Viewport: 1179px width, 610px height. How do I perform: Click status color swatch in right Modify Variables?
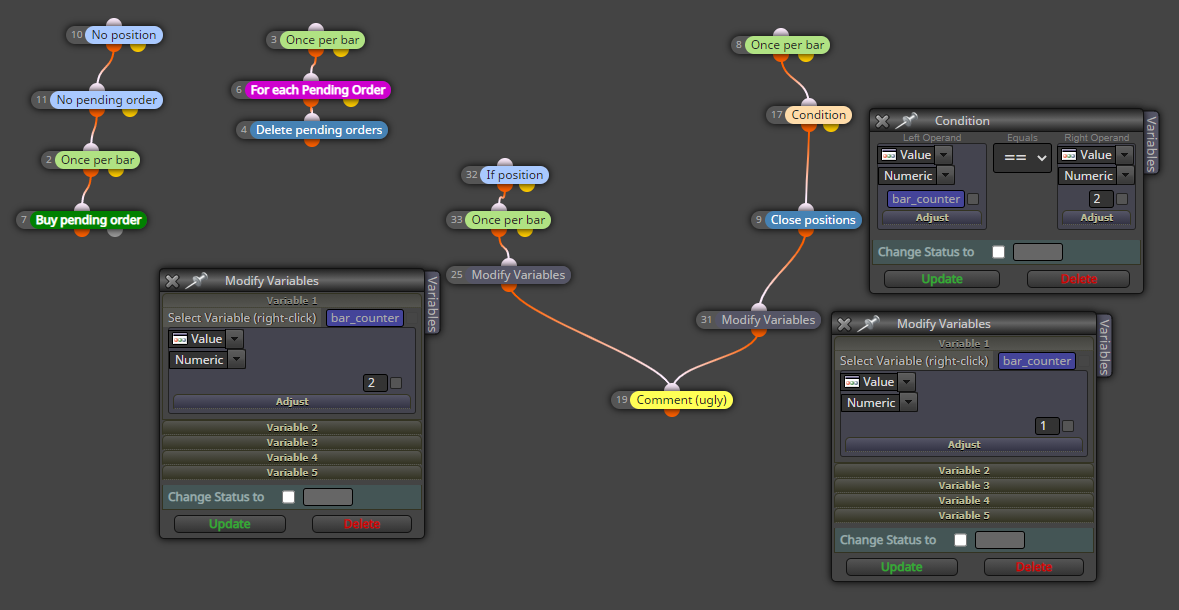point(1000,539)
